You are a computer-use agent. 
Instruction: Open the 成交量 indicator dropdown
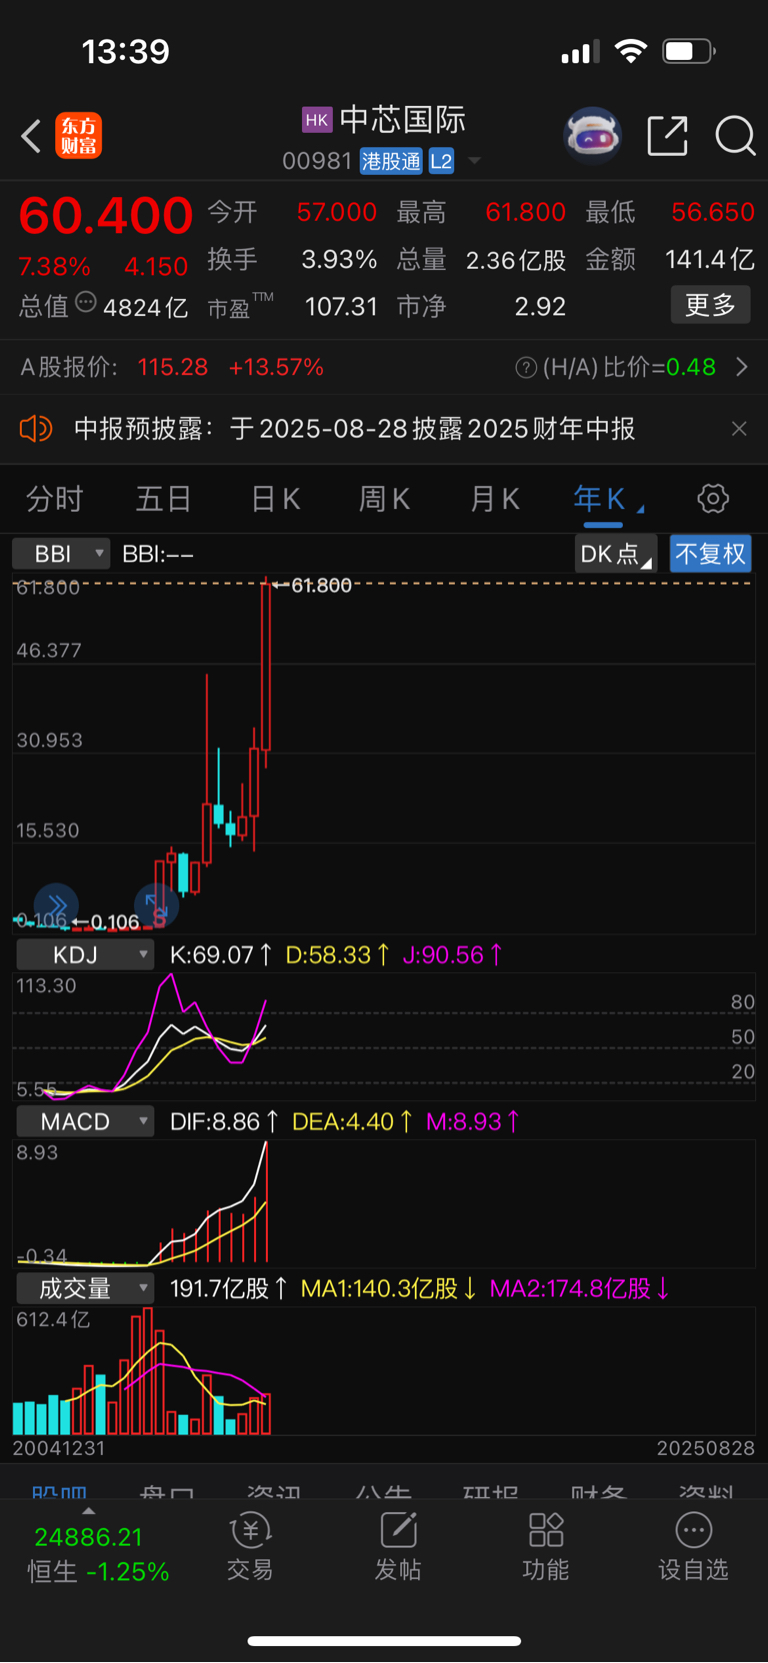coord(85,1289)
